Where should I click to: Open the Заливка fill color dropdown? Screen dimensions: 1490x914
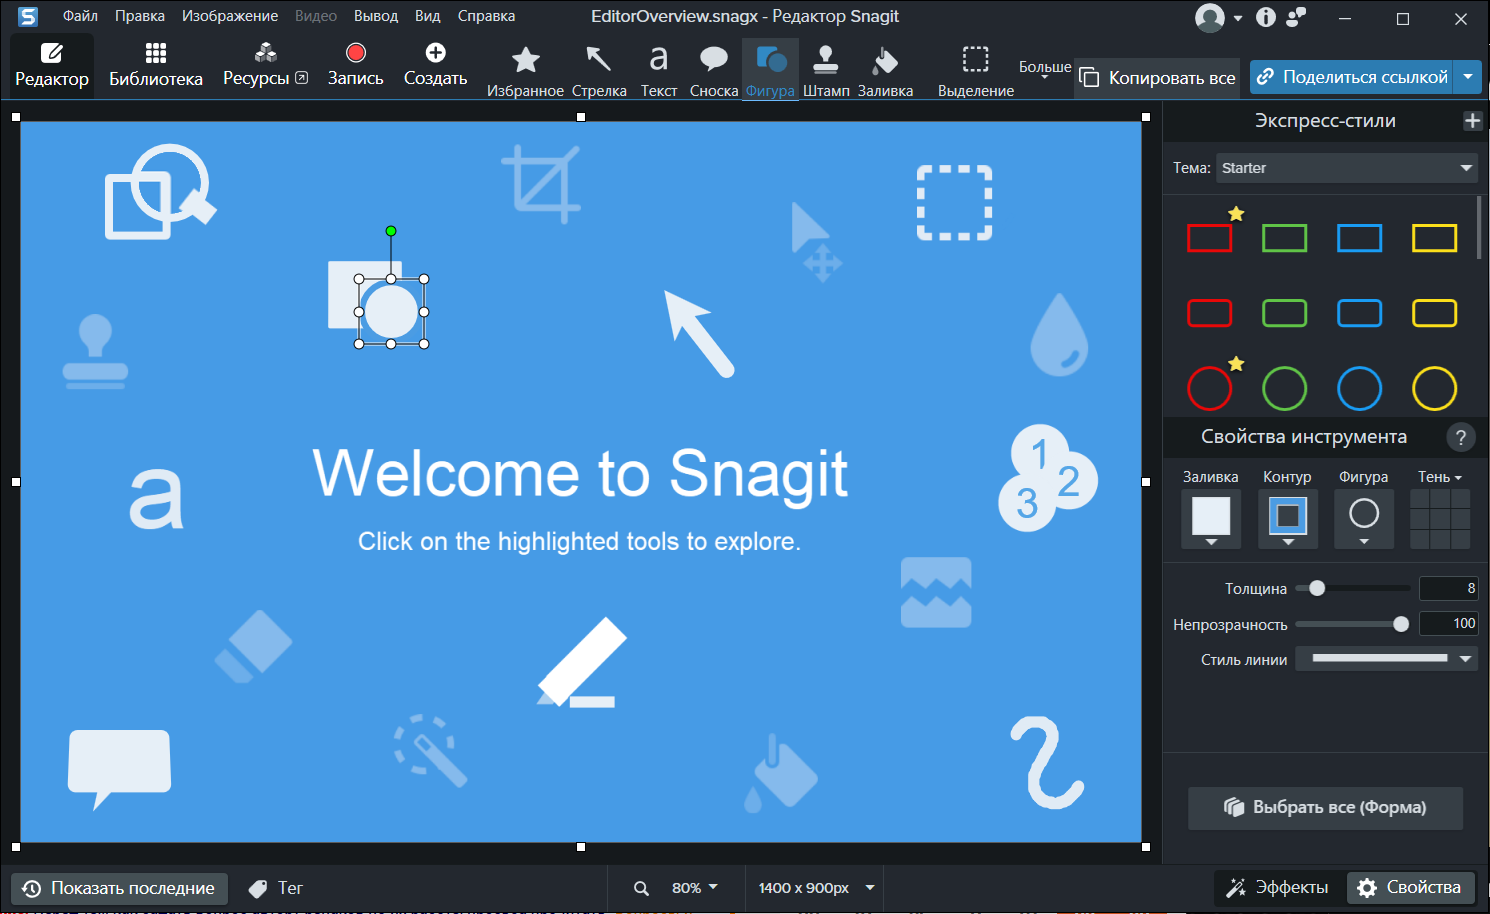[x=1211, y=519]
